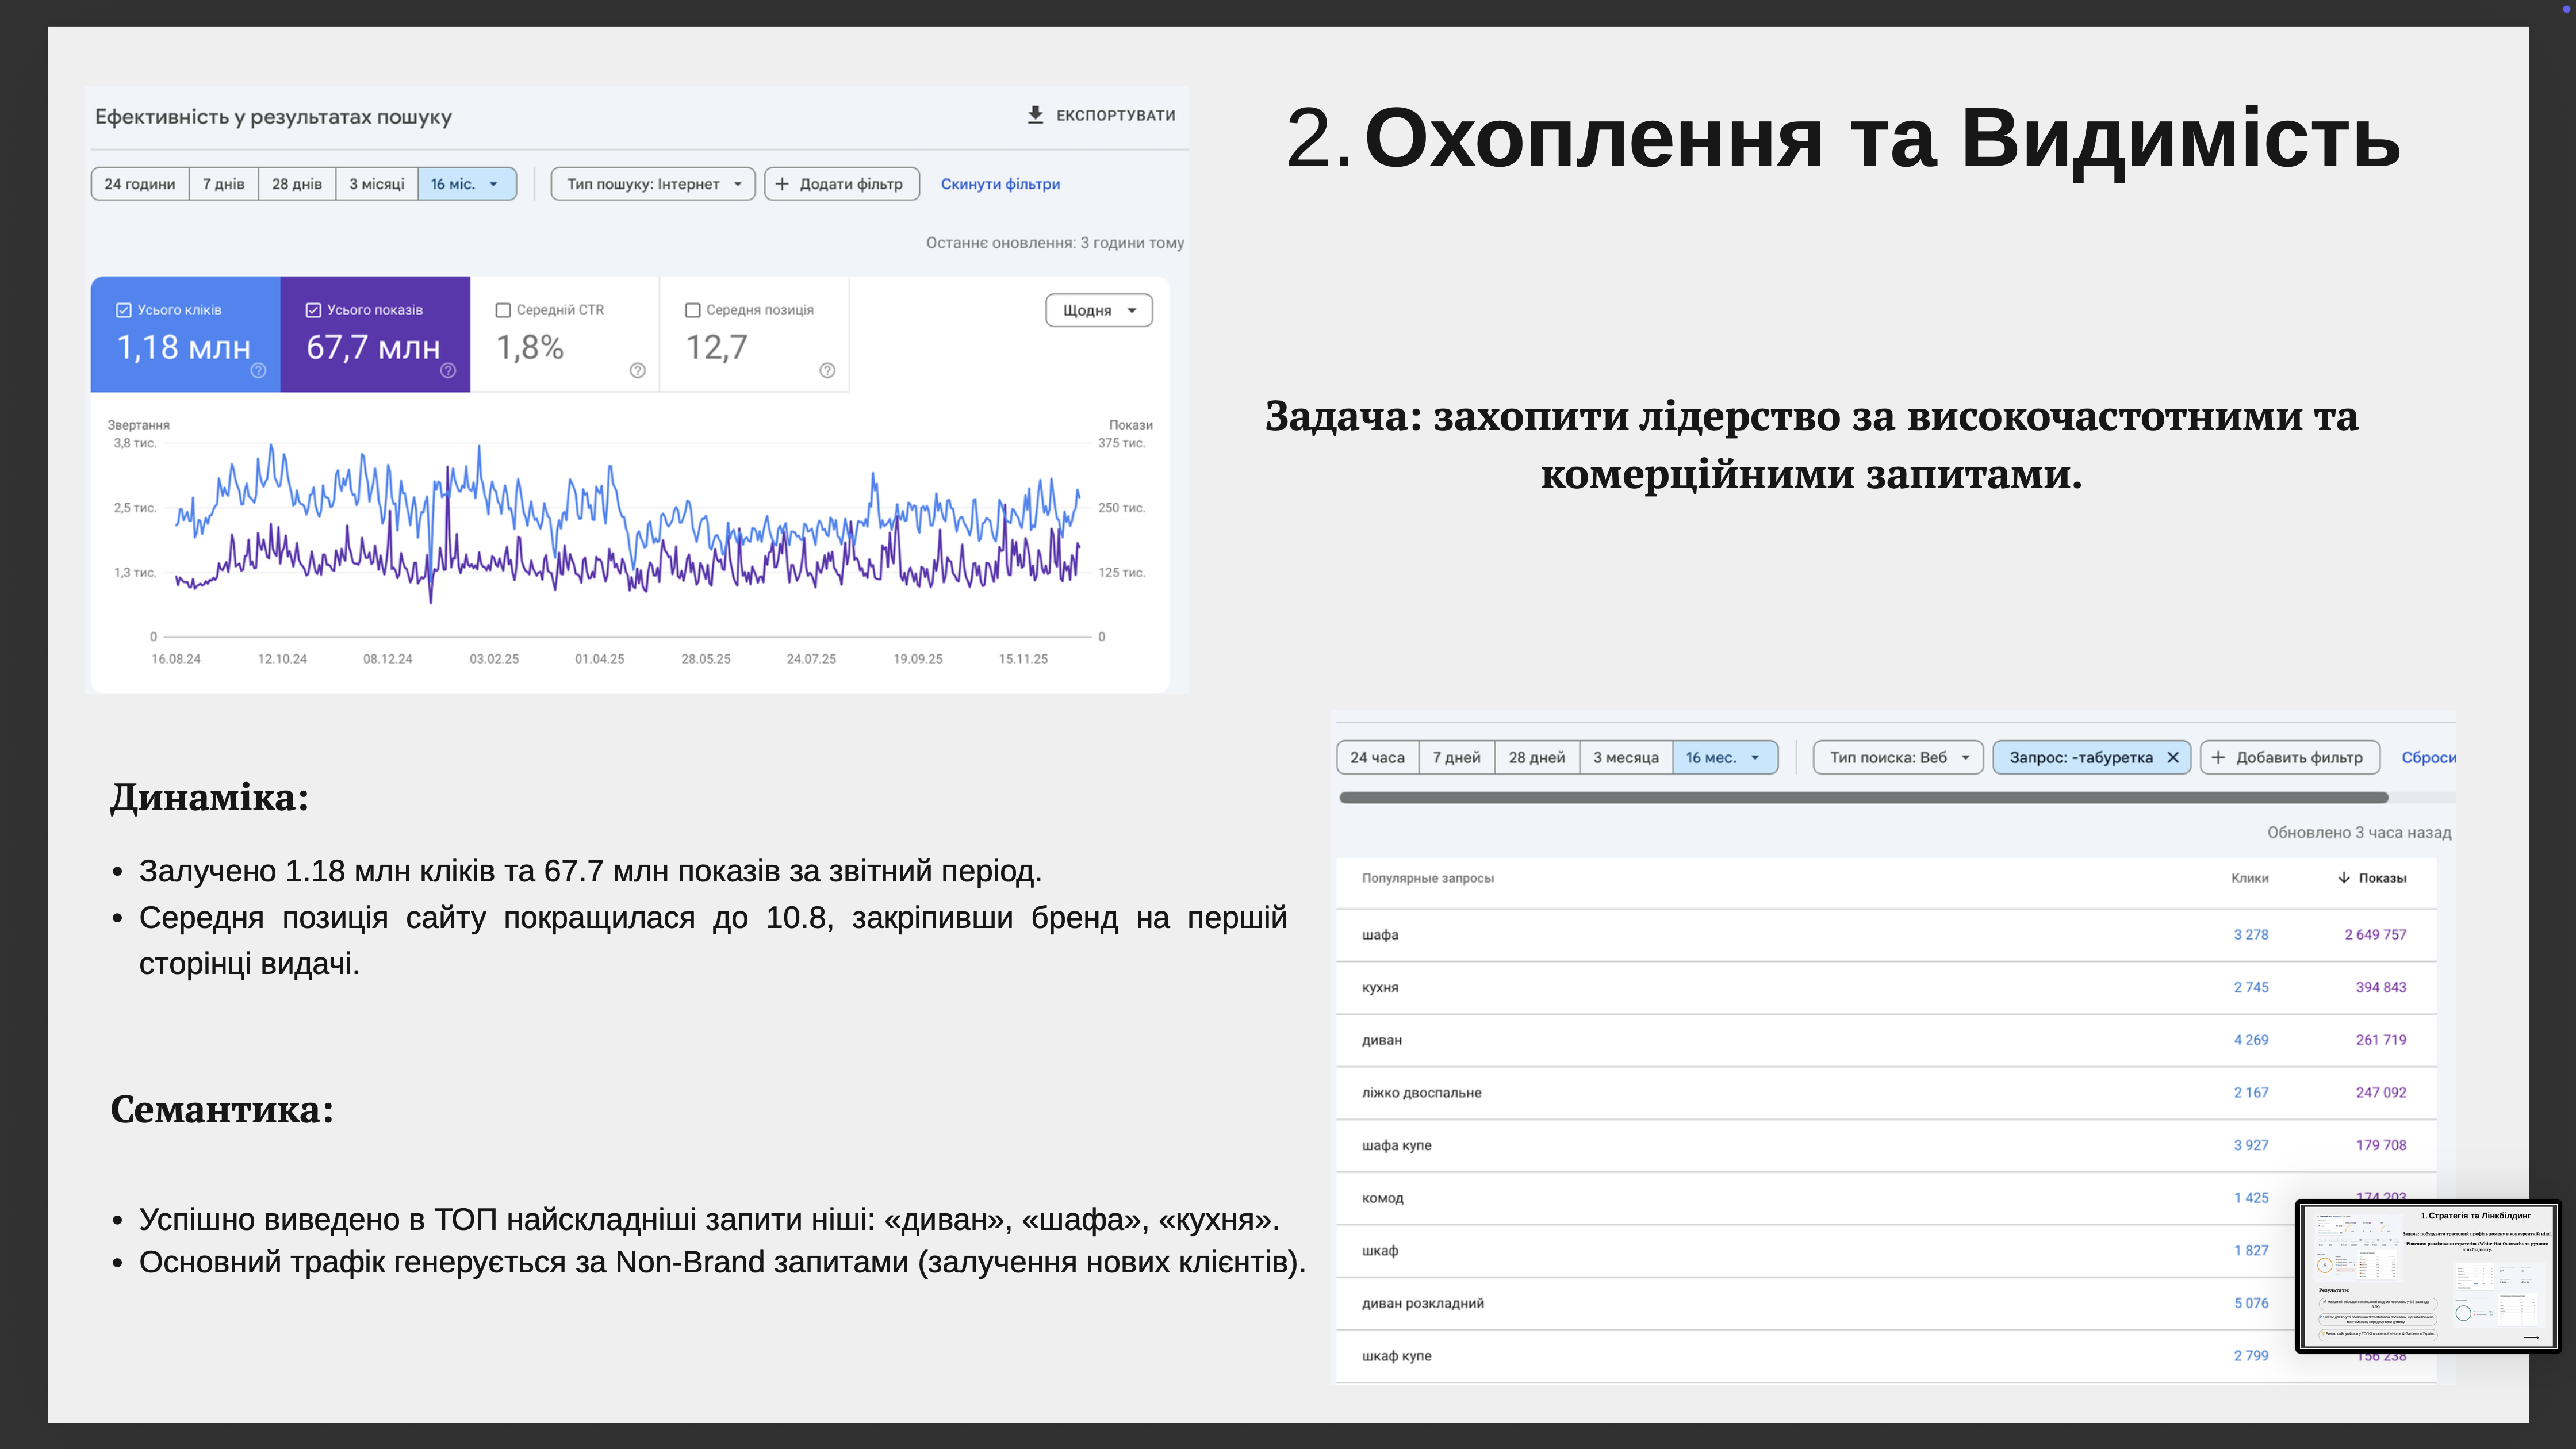Enable Середній CTR checkbox

coord(503,310)
